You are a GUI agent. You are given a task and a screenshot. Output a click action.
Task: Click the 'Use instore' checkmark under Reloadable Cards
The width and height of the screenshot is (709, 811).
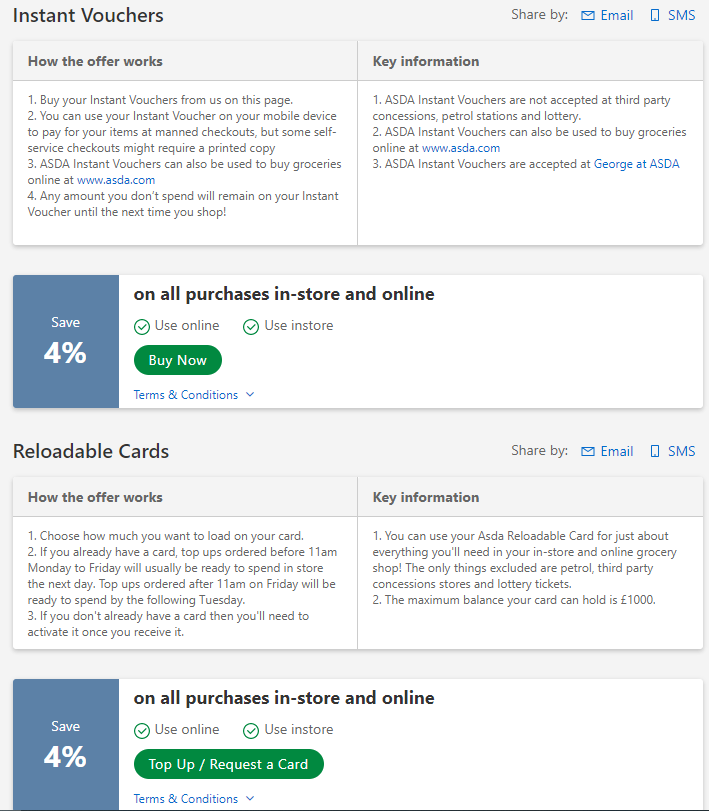point(251,731)
